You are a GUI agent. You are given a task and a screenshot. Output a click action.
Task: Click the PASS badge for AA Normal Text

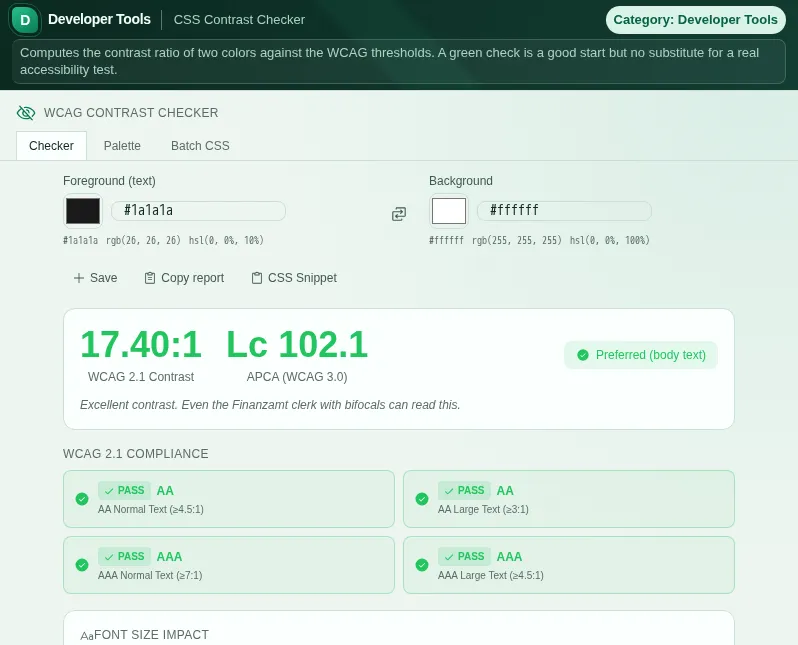(x=124, y=490)
